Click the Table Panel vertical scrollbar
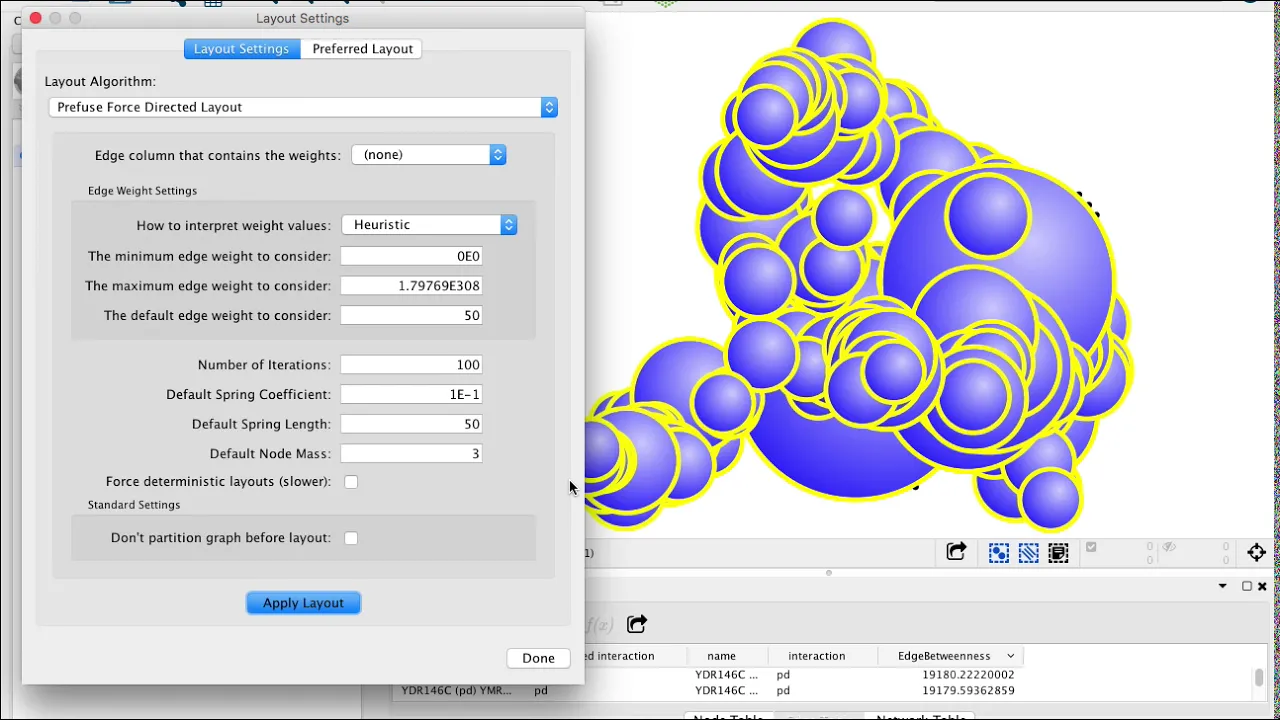 tap(1258, 679)
